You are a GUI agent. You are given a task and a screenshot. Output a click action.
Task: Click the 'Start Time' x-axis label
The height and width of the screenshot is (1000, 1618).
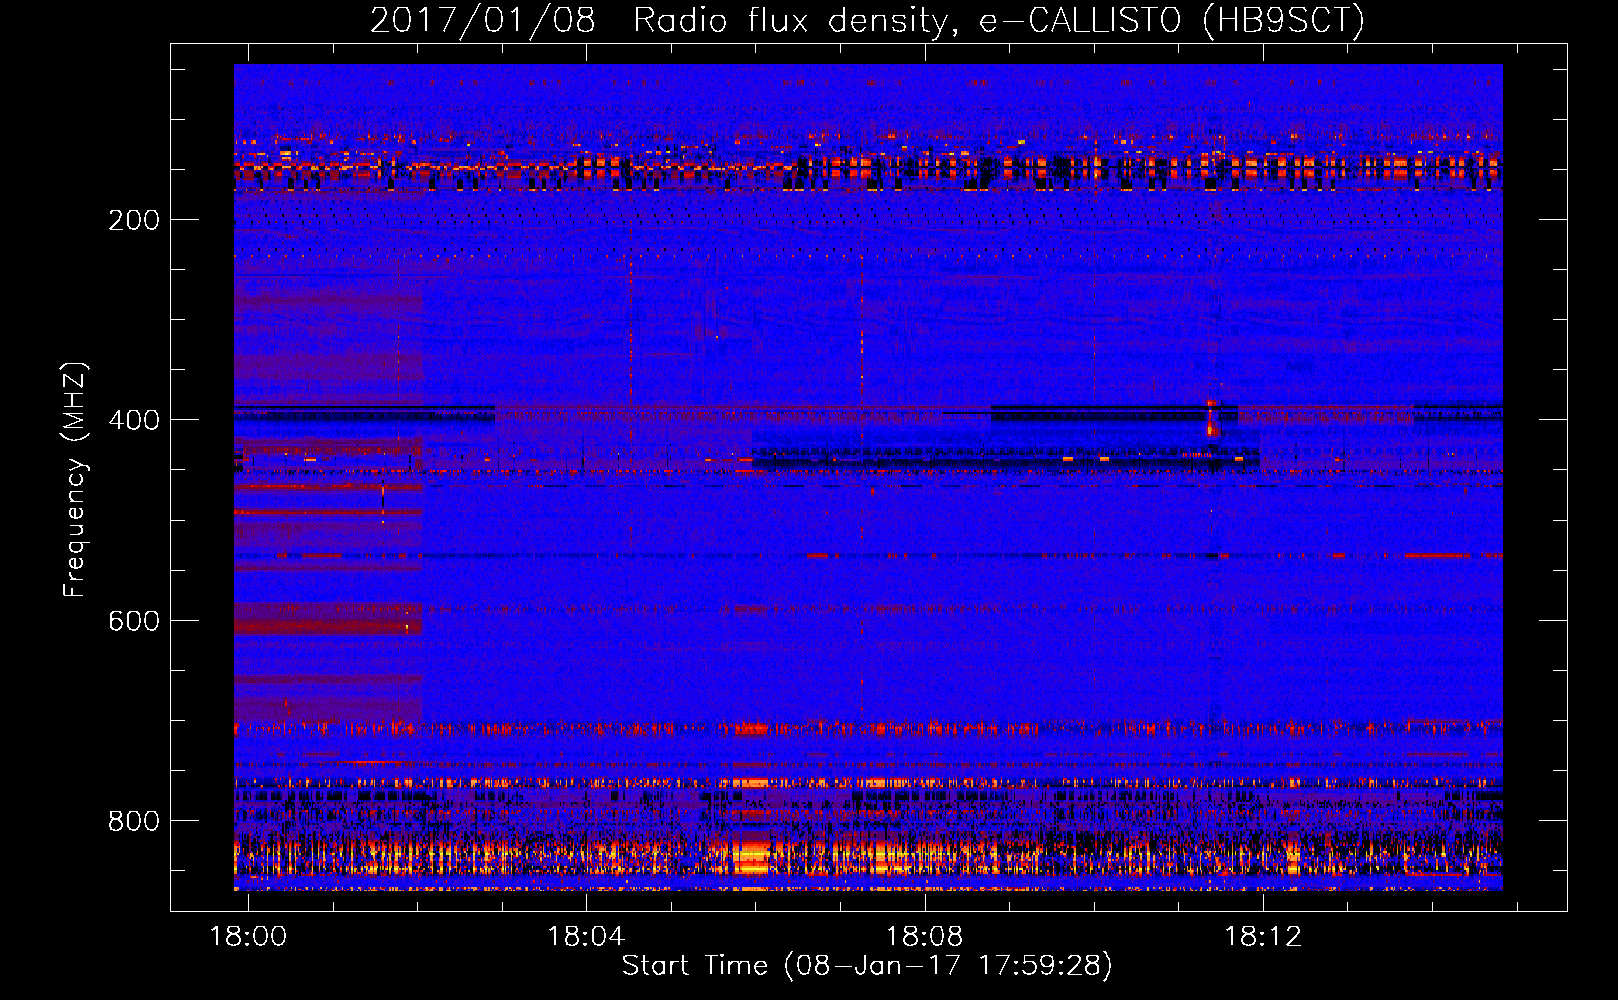[x=867, y=966]
